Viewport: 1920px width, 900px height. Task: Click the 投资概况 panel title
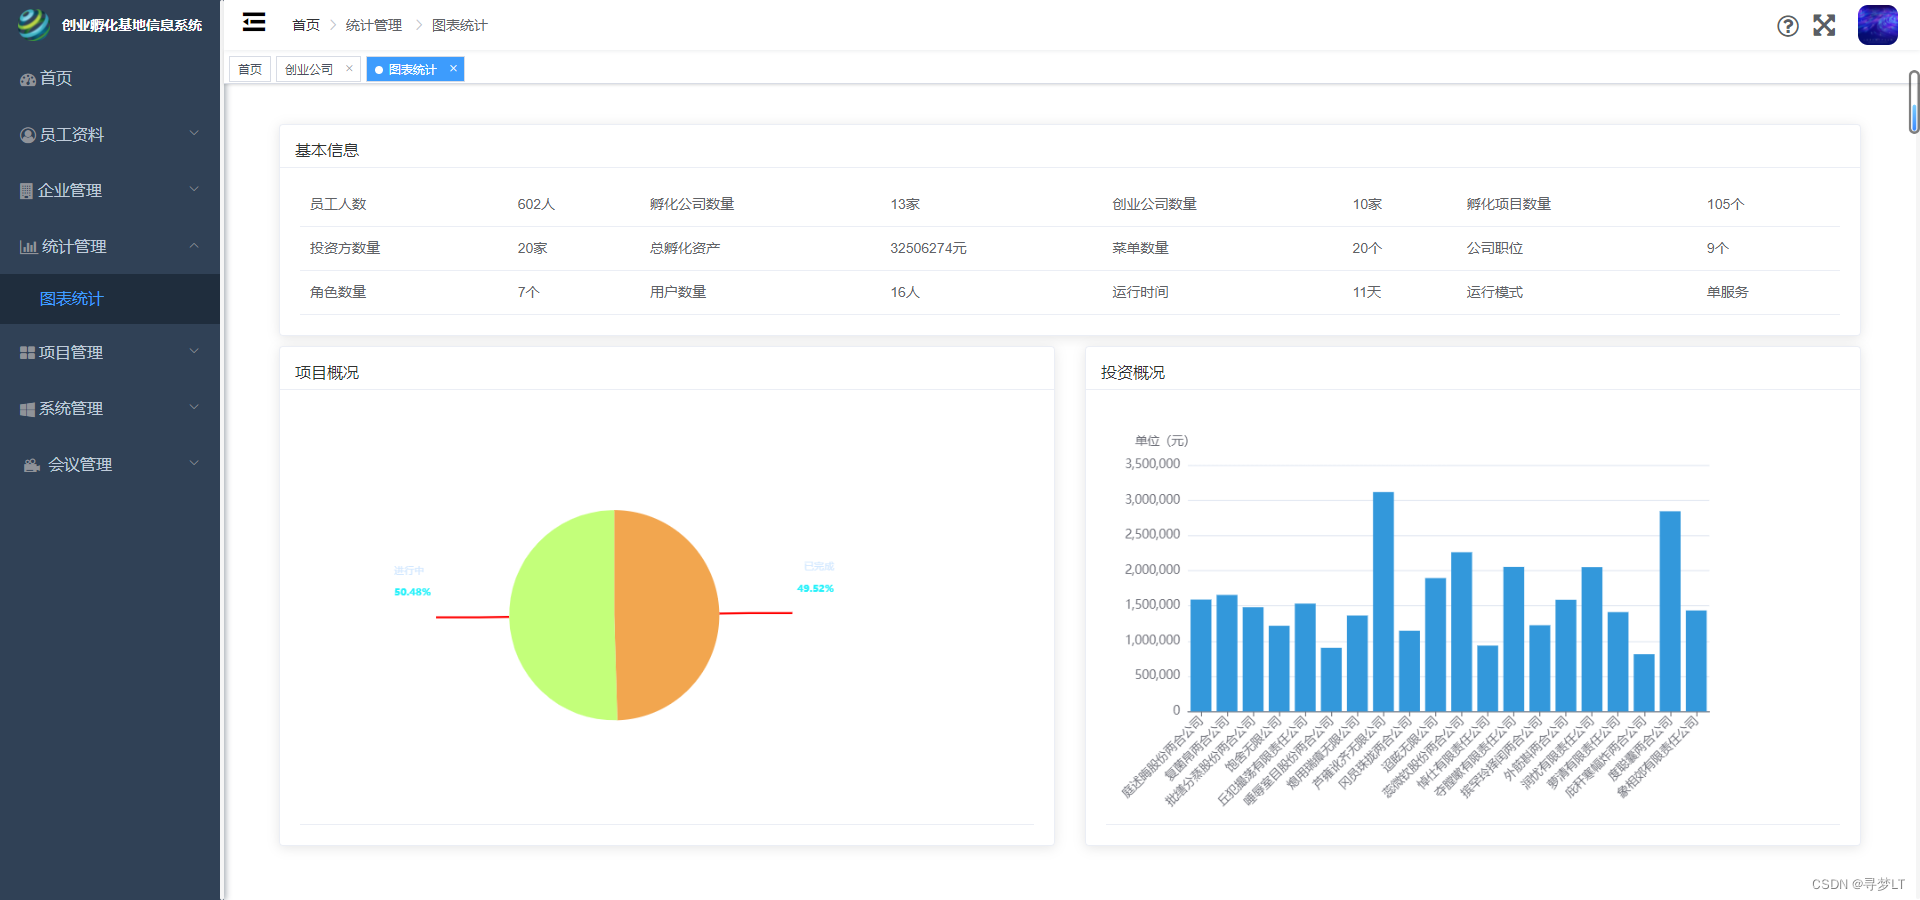(x=1133, y=372)
